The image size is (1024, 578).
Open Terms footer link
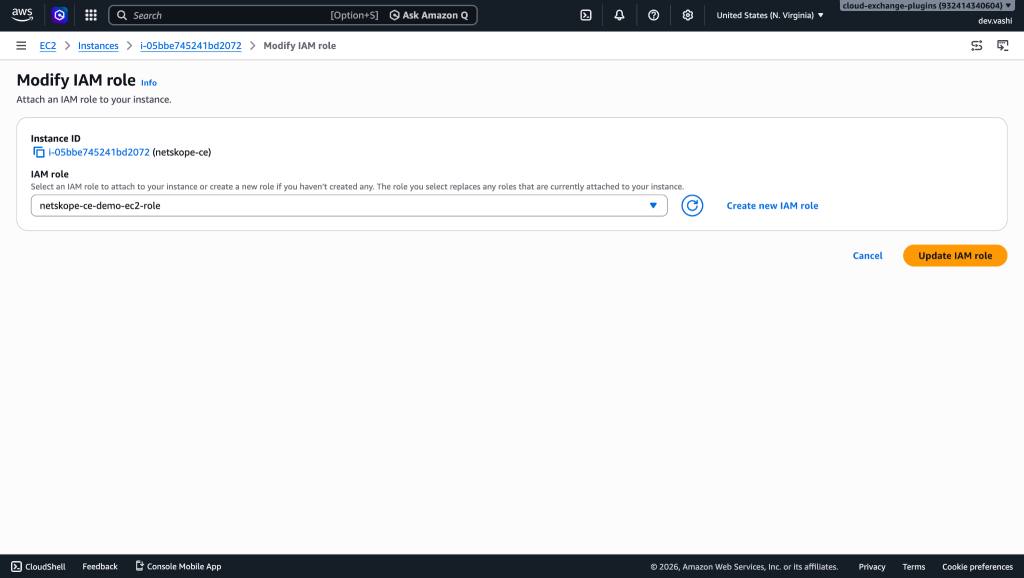[914, 567]
